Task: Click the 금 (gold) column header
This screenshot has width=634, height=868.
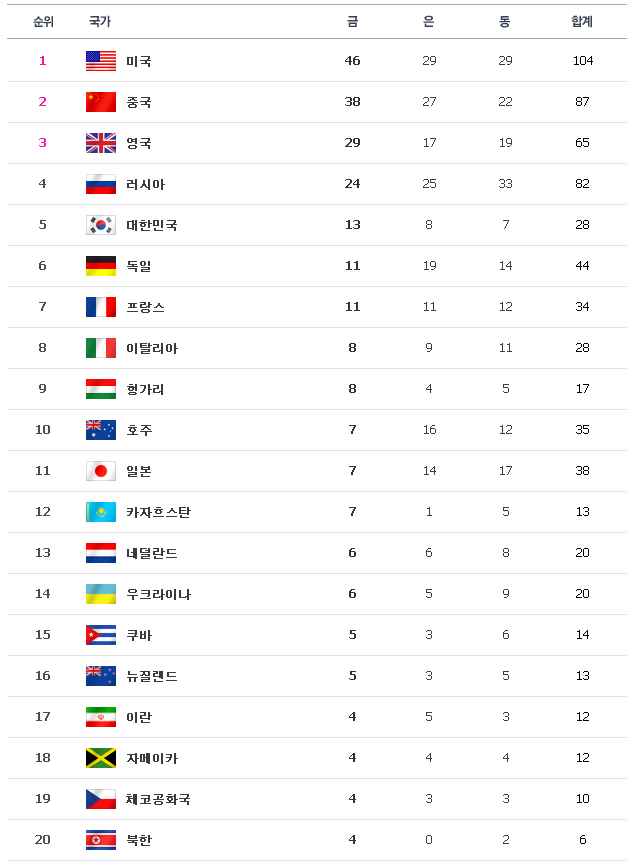Action: (353, 22)
